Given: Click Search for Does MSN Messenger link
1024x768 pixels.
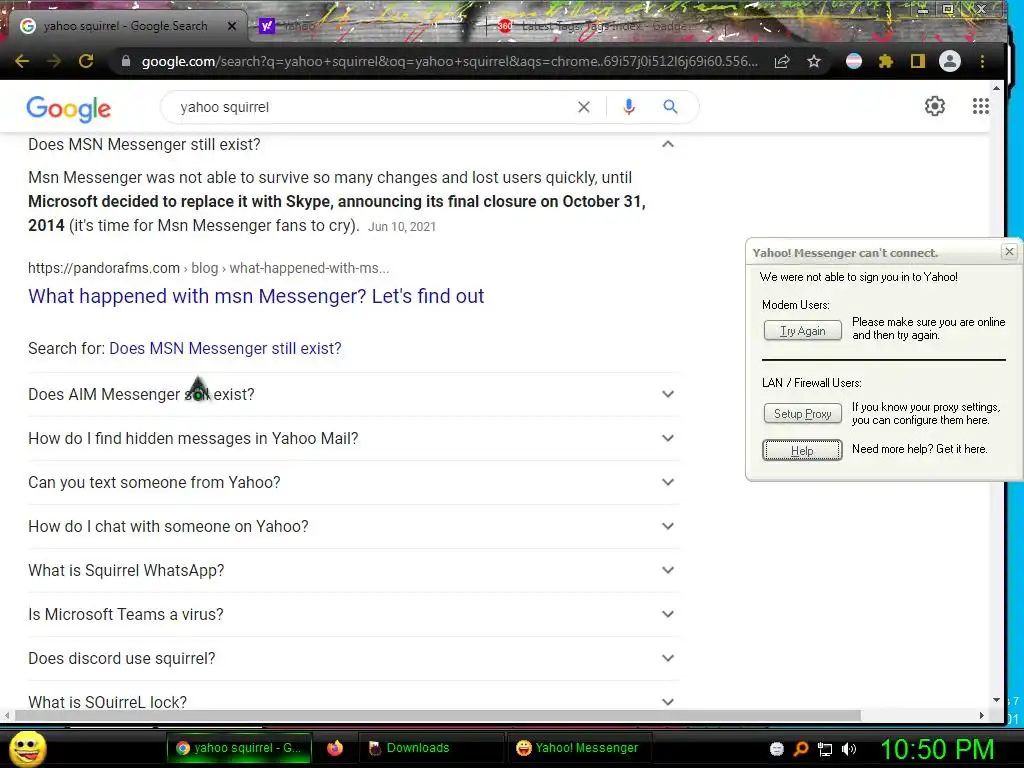Looking at the screenshot, I should tap(225, 348).
